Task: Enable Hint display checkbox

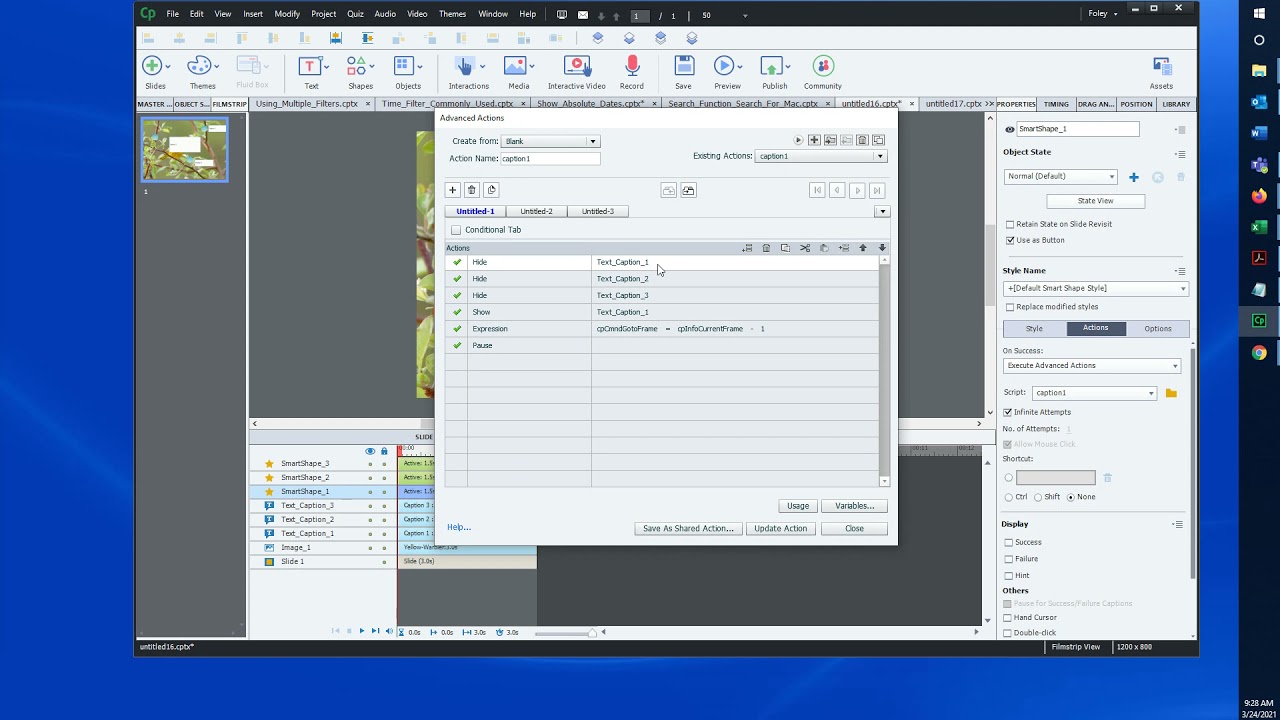Action: tap(1008, 575)
